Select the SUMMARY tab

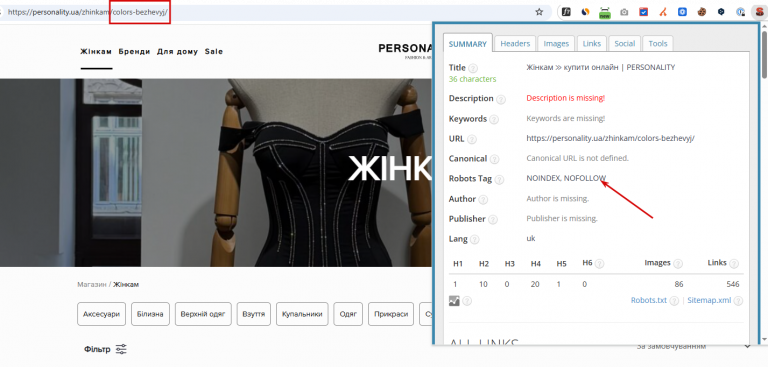pos(468,44)
